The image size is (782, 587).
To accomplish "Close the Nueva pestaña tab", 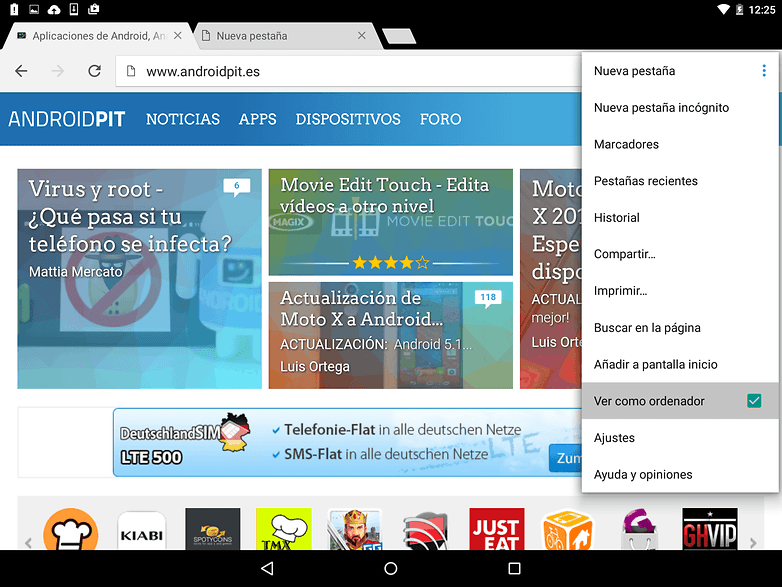I will point(362,36).
